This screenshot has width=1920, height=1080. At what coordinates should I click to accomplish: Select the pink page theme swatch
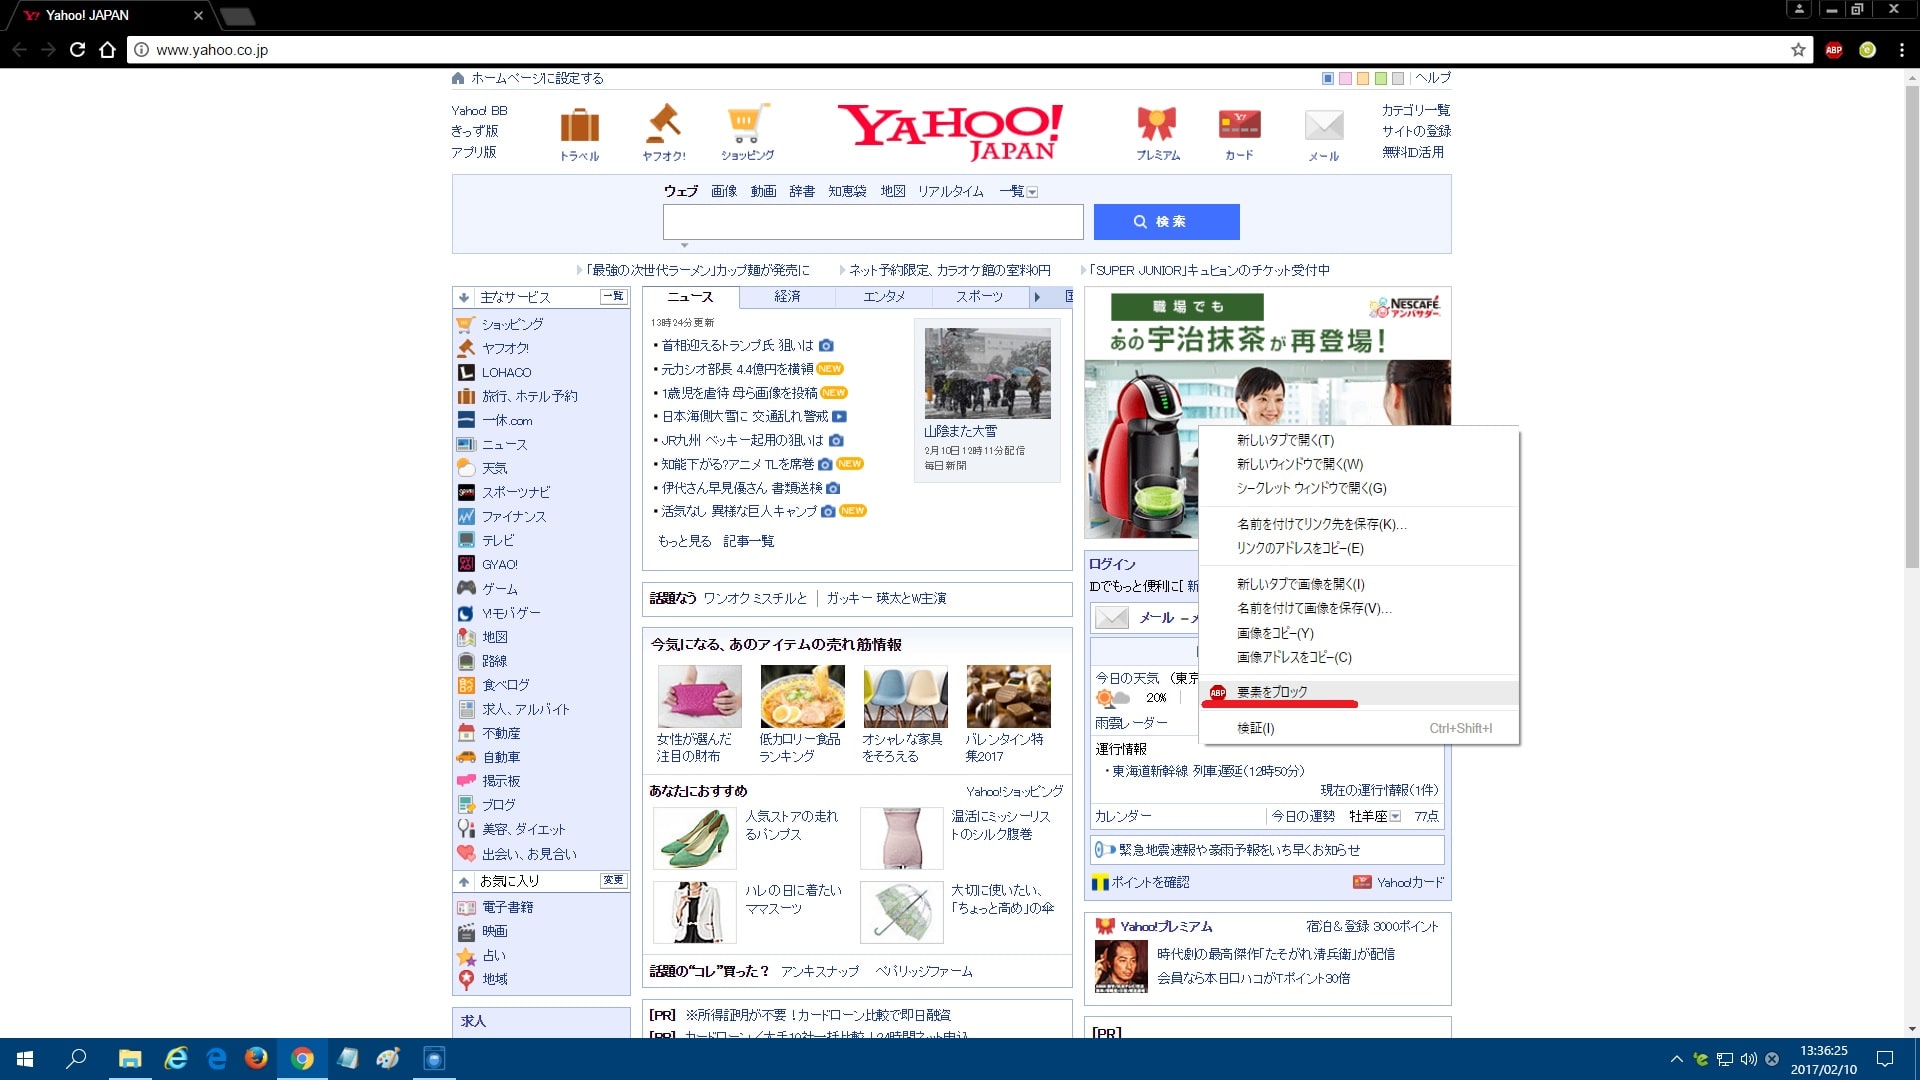click(x=1345, y=78)
